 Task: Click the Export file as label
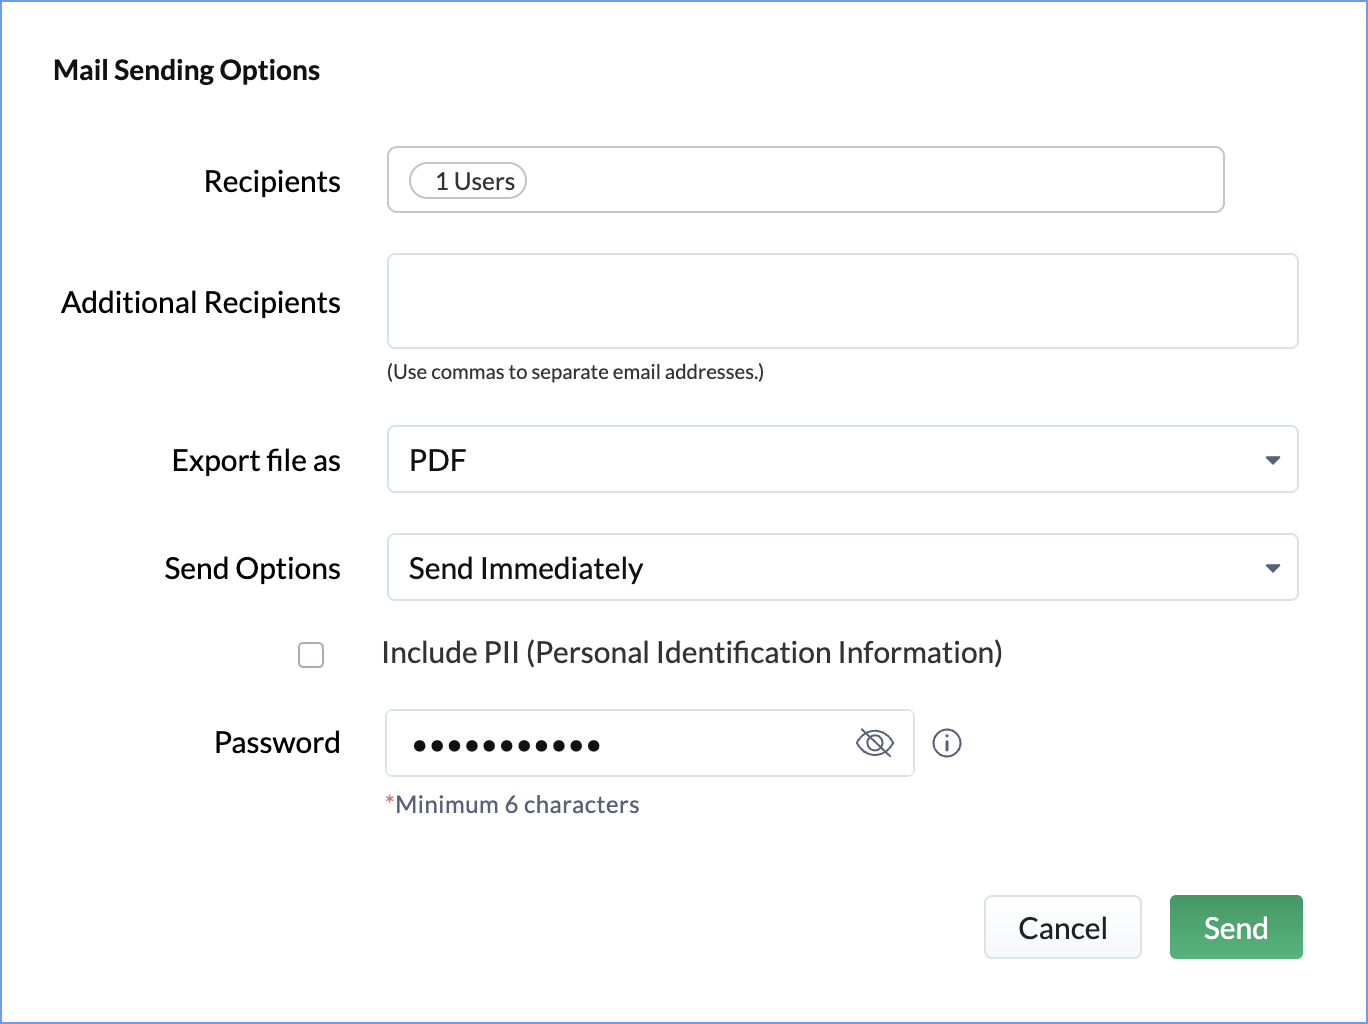click(x=256, y=460)
